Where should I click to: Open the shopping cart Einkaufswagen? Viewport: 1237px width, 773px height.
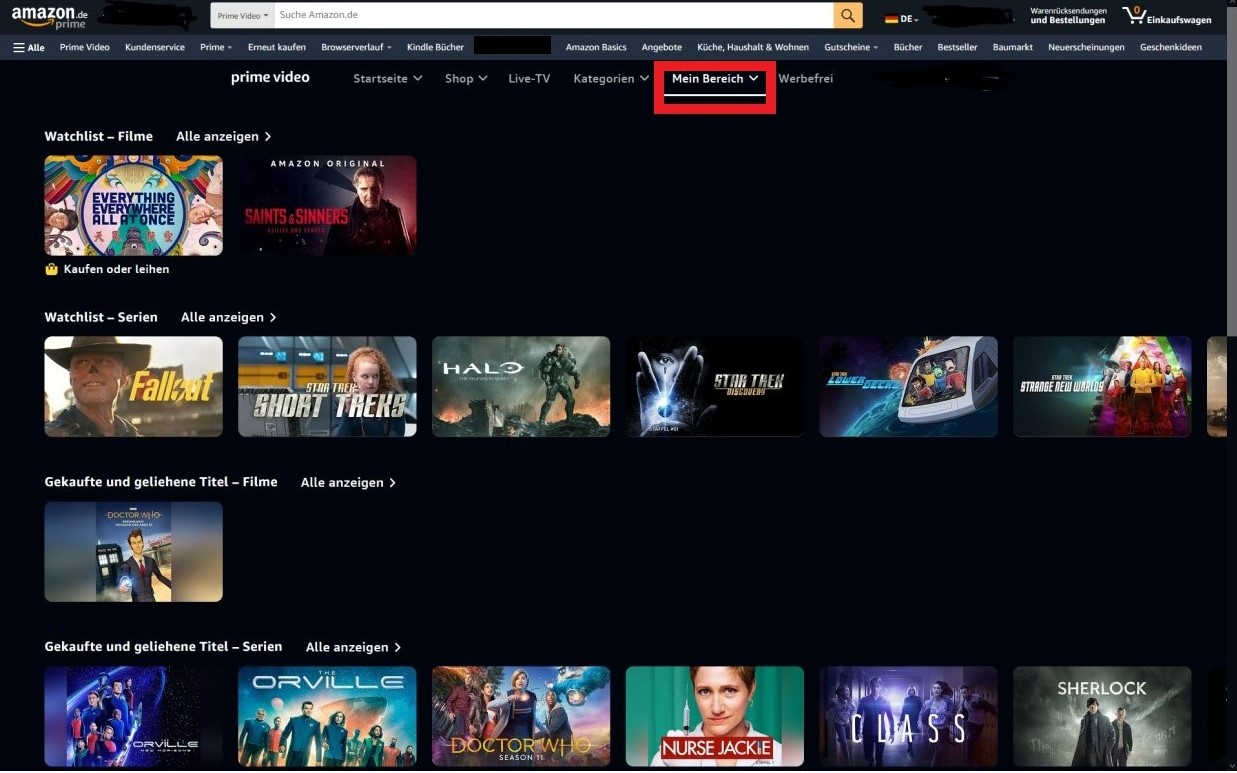coord(1167,15)
